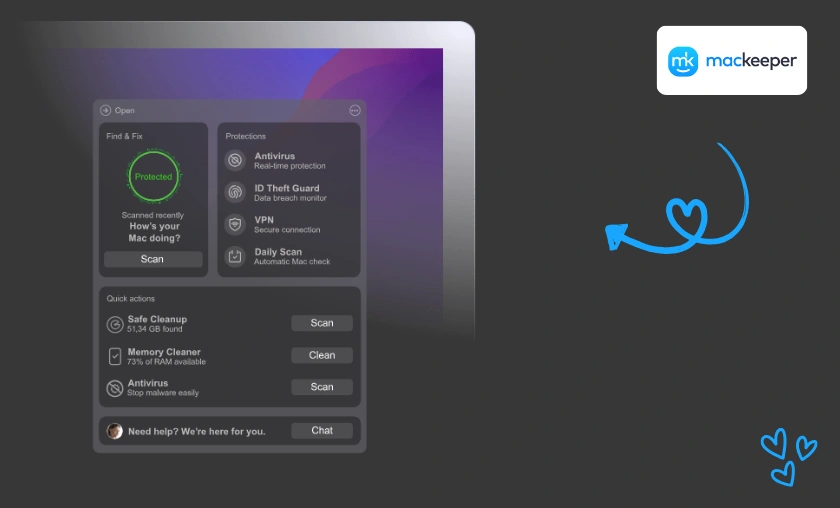Click the ID Theft Guard fingerprint icon
This screenshot has width=840, height=508.
(235, 192)
